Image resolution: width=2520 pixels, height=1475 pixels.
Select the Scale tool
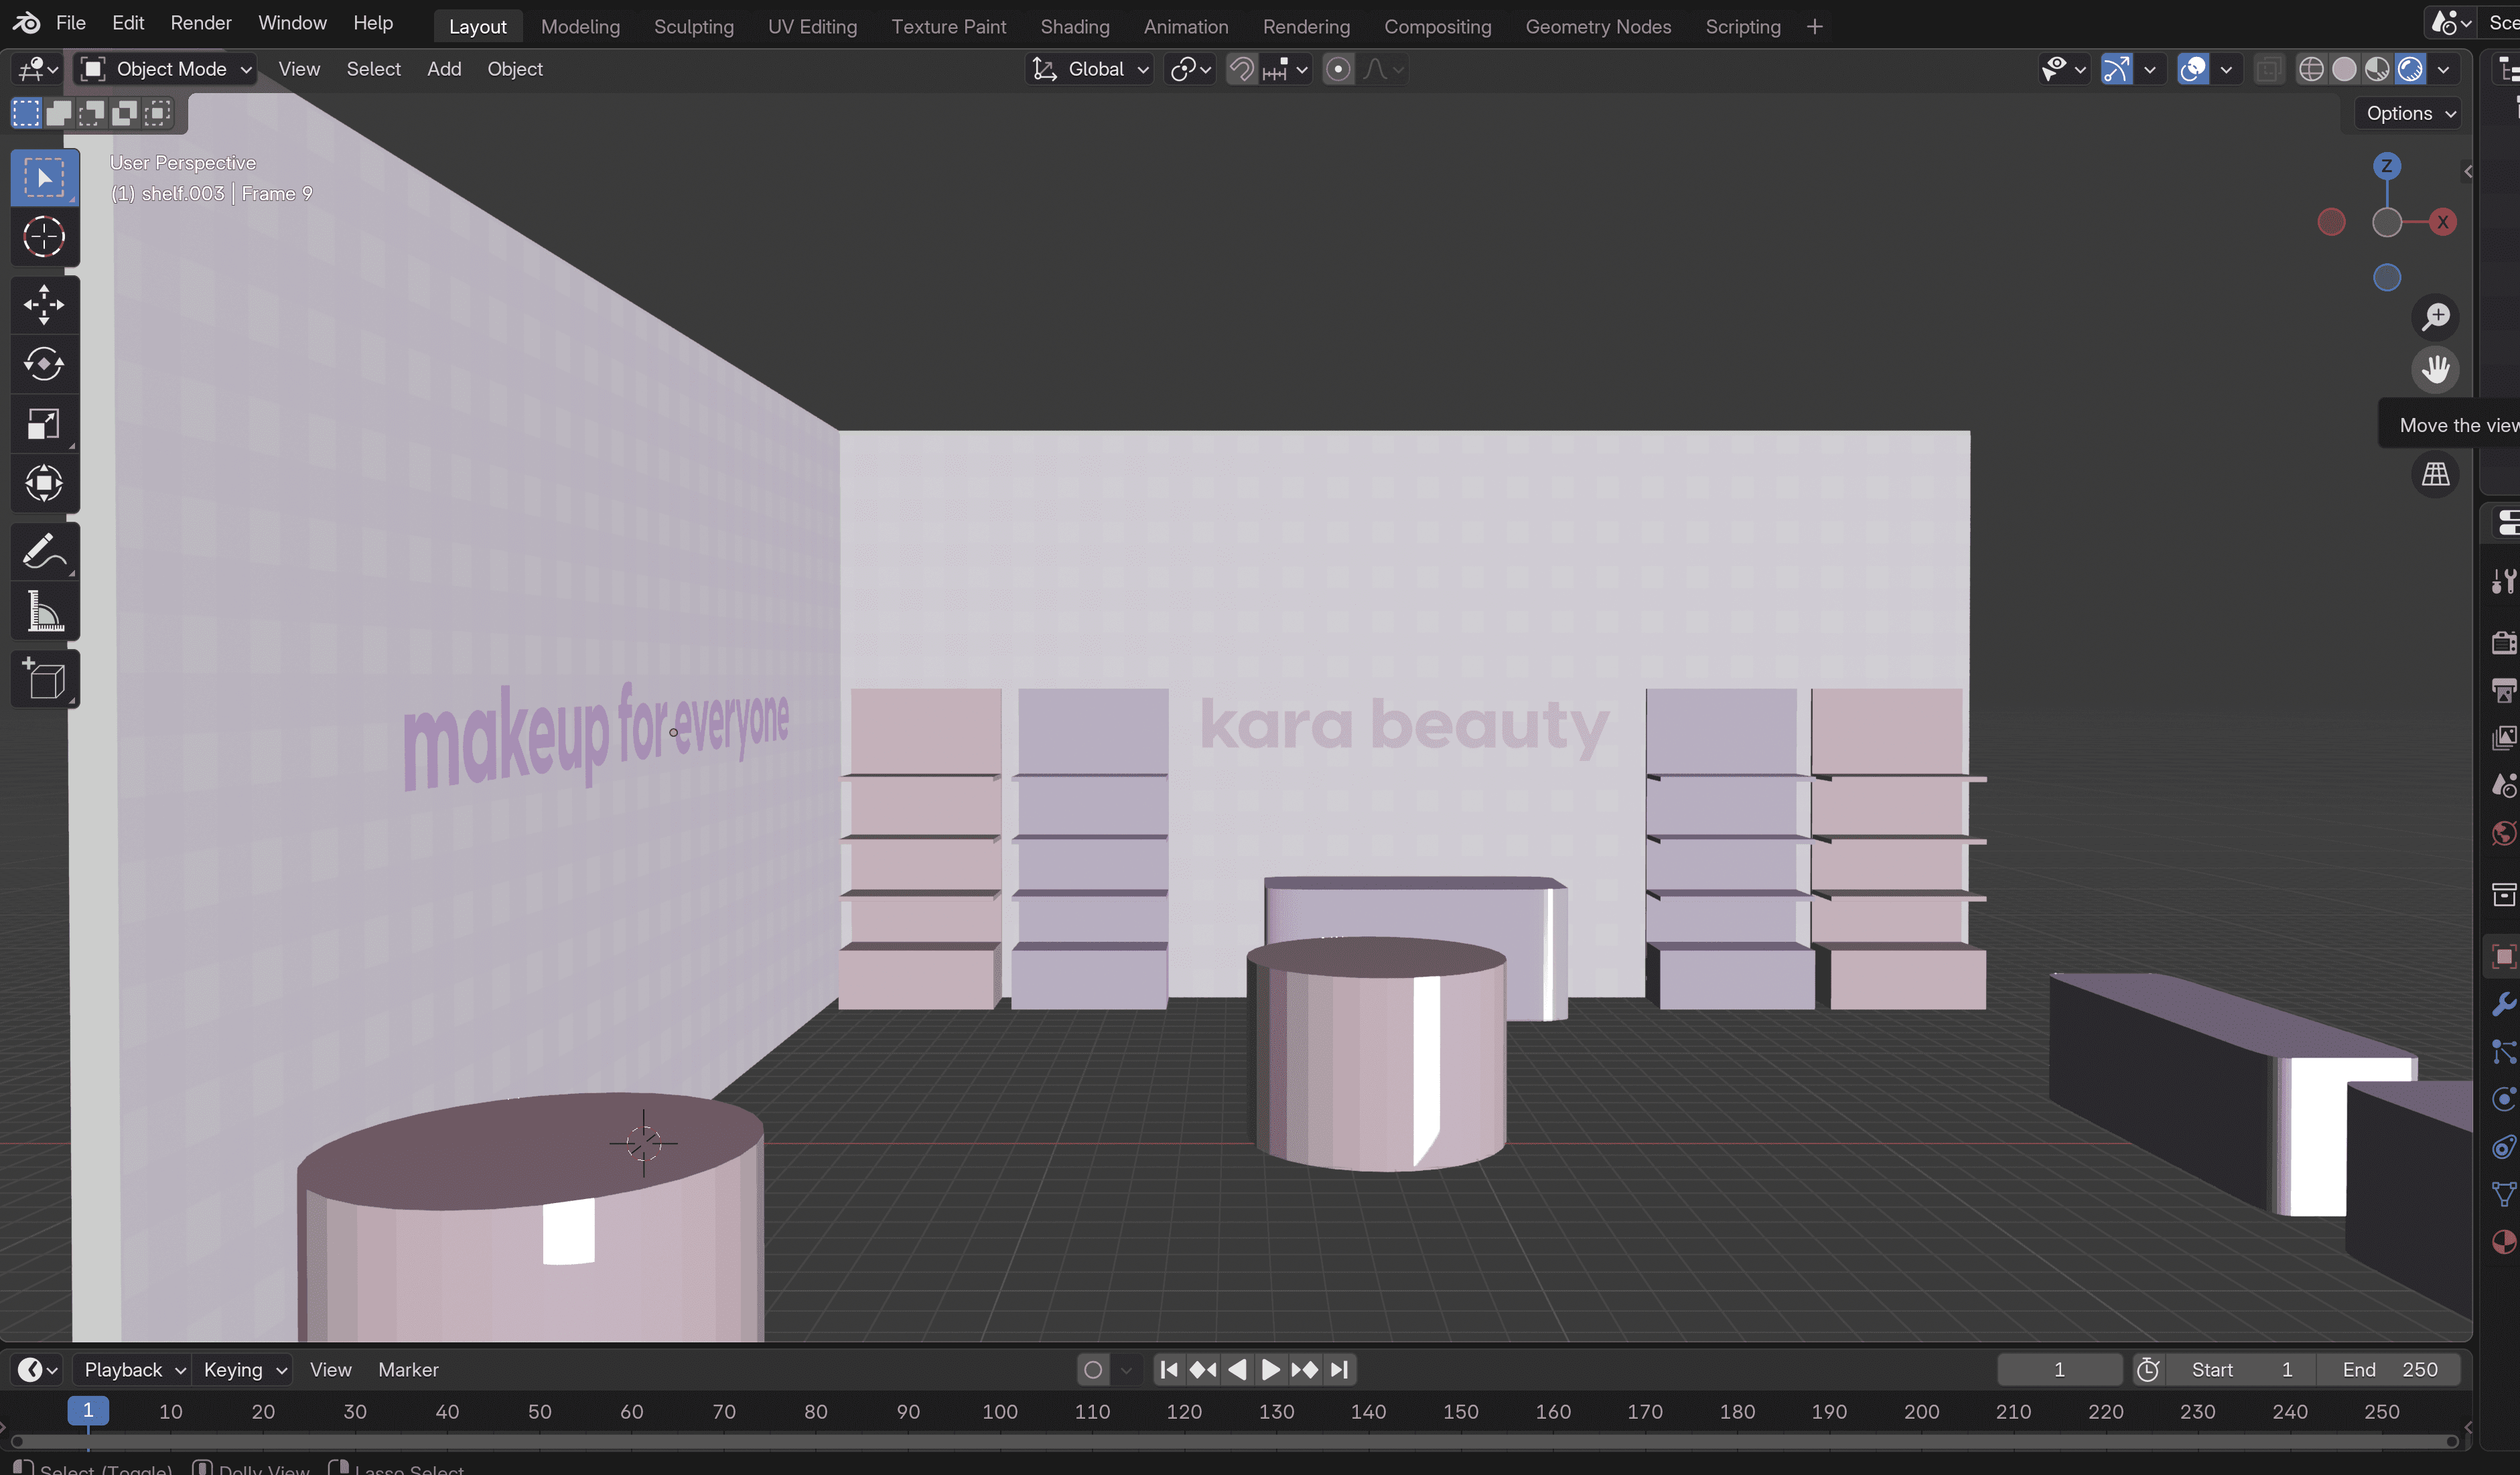click(x=44, y=424)
